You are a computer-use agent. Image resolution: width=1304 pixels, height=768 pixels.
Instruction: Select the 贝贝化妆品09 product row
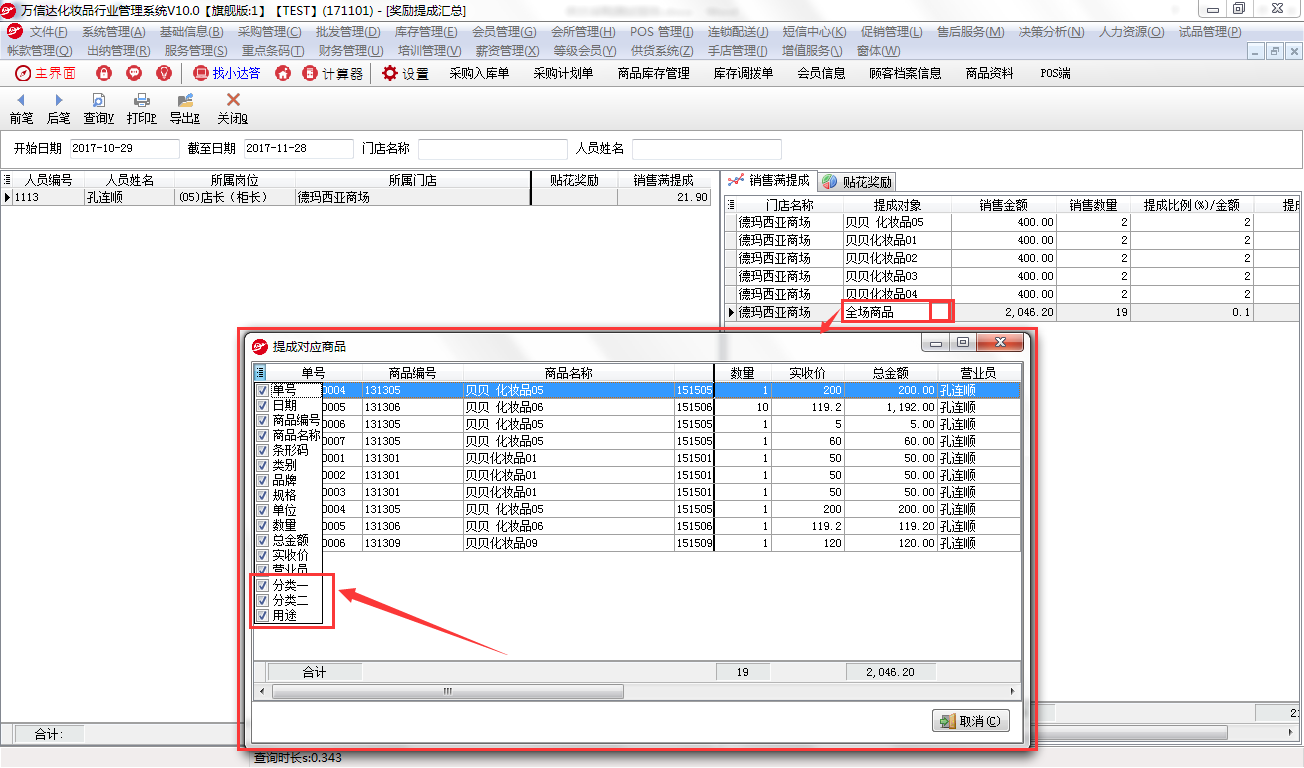pos(637,543)
